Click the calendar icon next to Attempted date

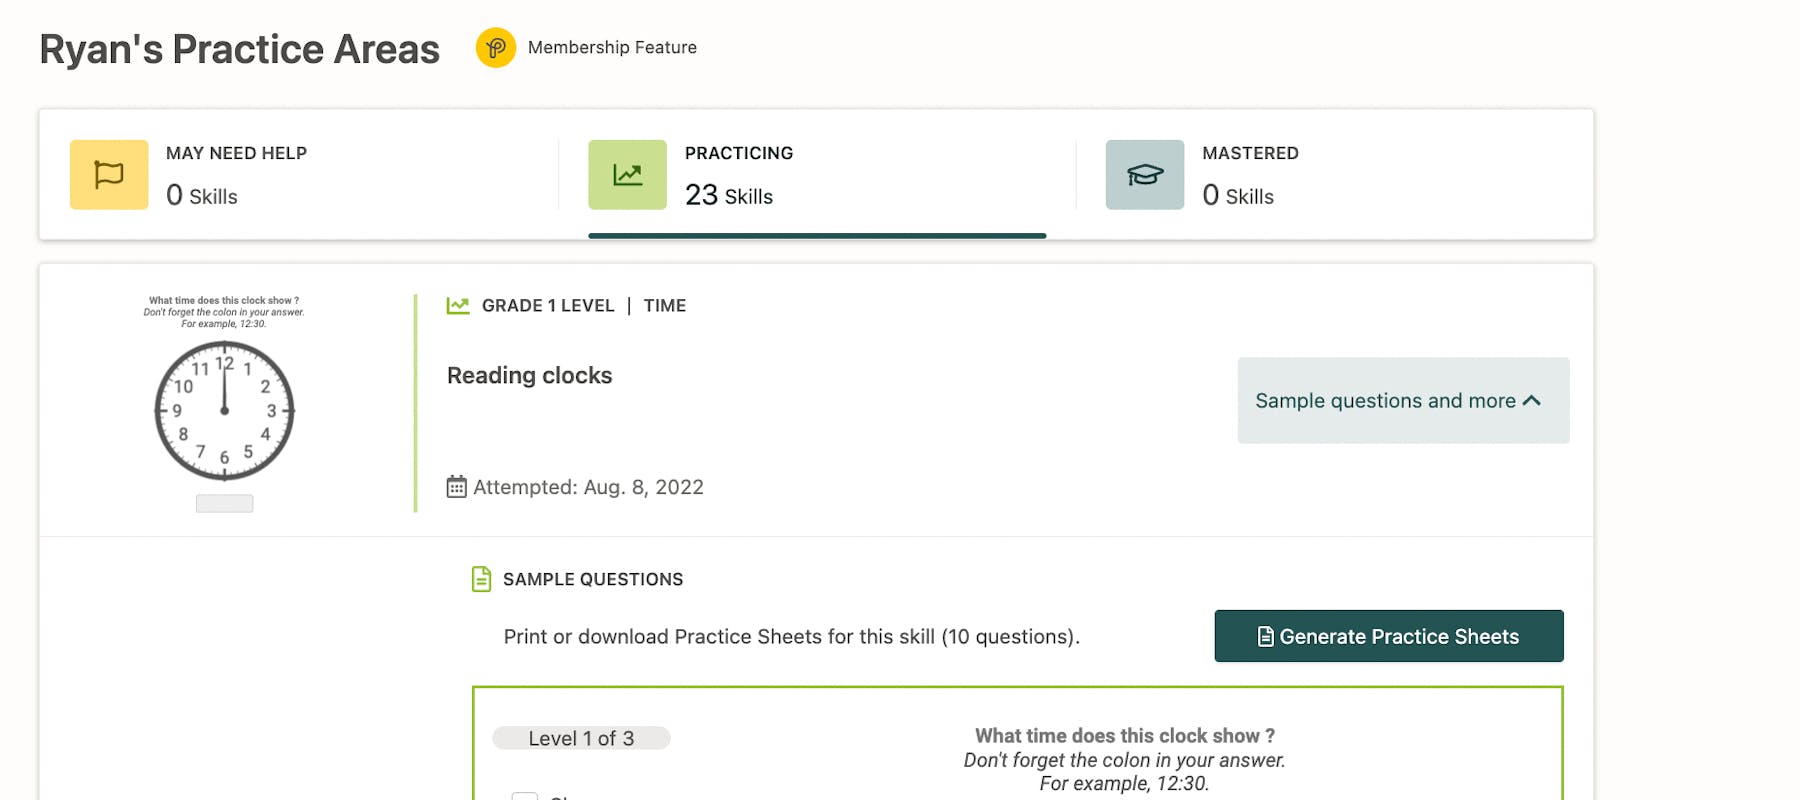click(x=456, y=487)
